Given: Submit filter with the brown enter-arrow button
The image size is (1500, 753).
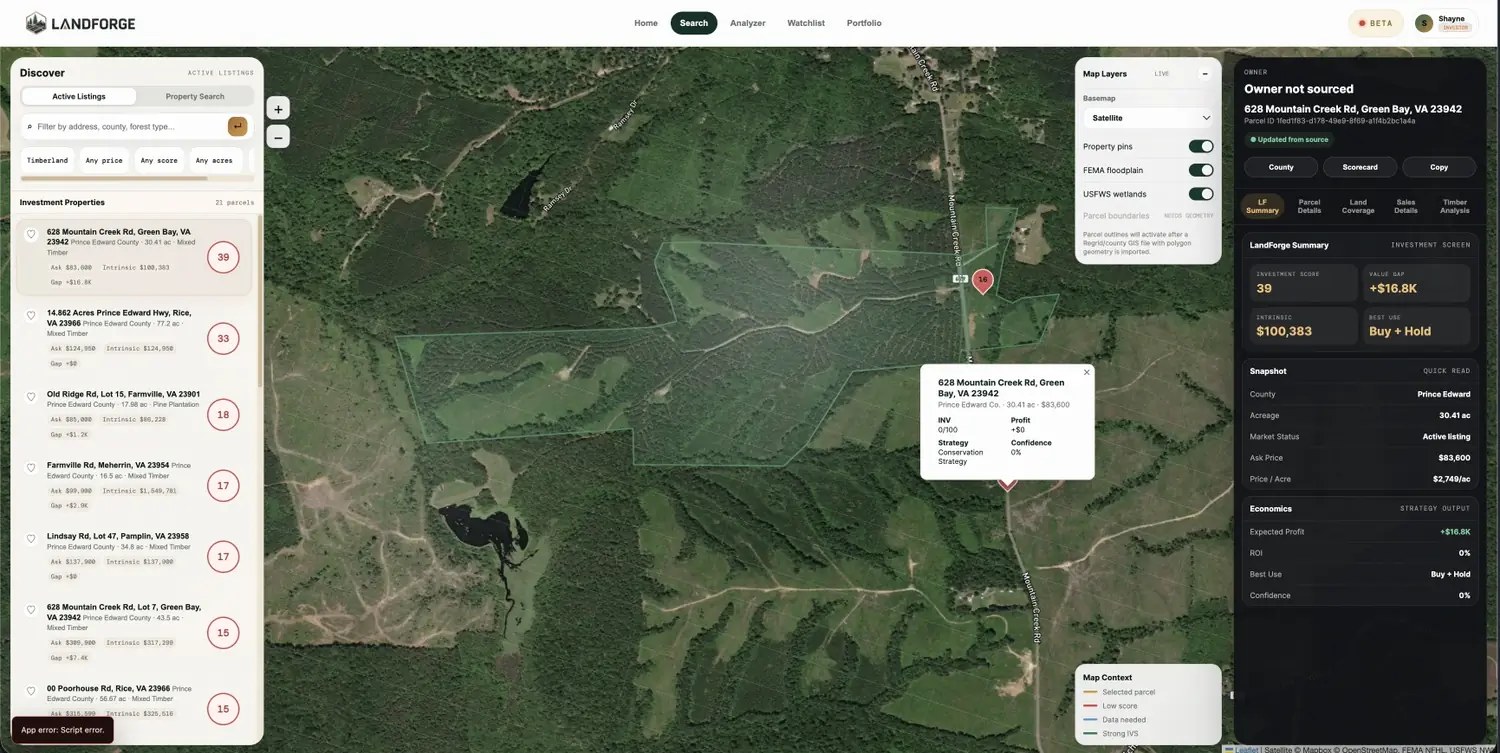Looking at the screenshot, I should [238, 126].
